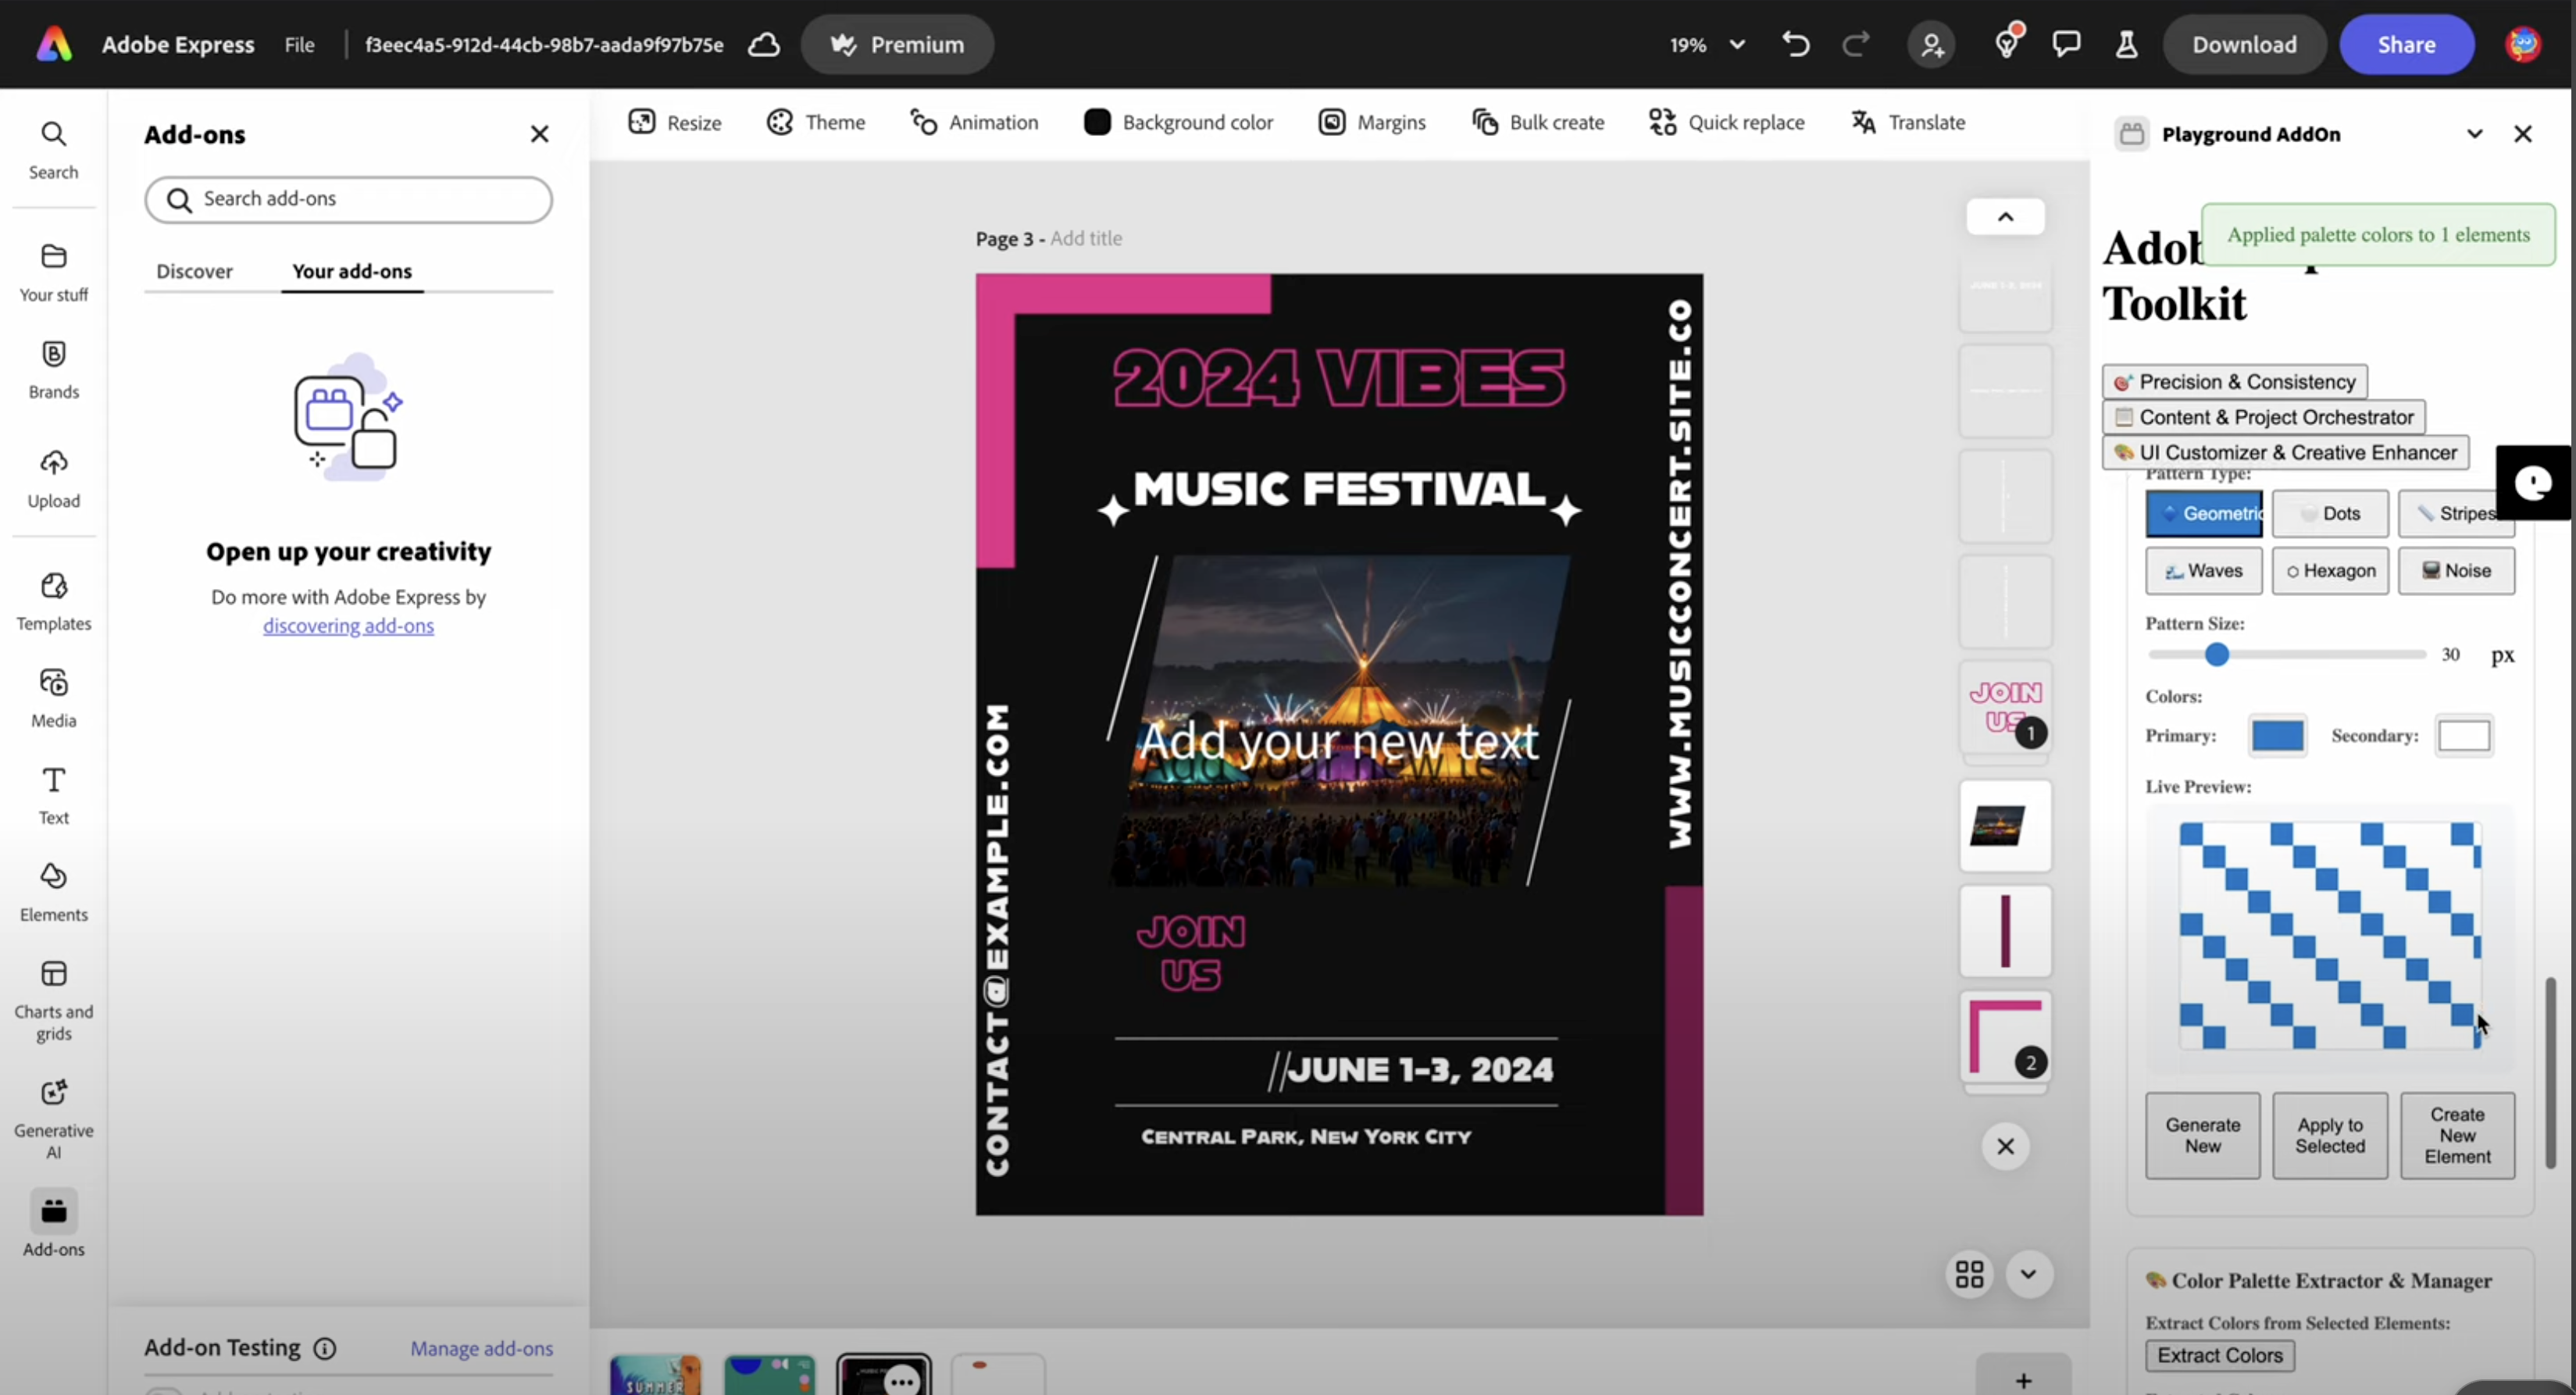Select the Waves pattern type
The height and width of the screenshot is (1395, 2576).
click(x=2203, y=570)
